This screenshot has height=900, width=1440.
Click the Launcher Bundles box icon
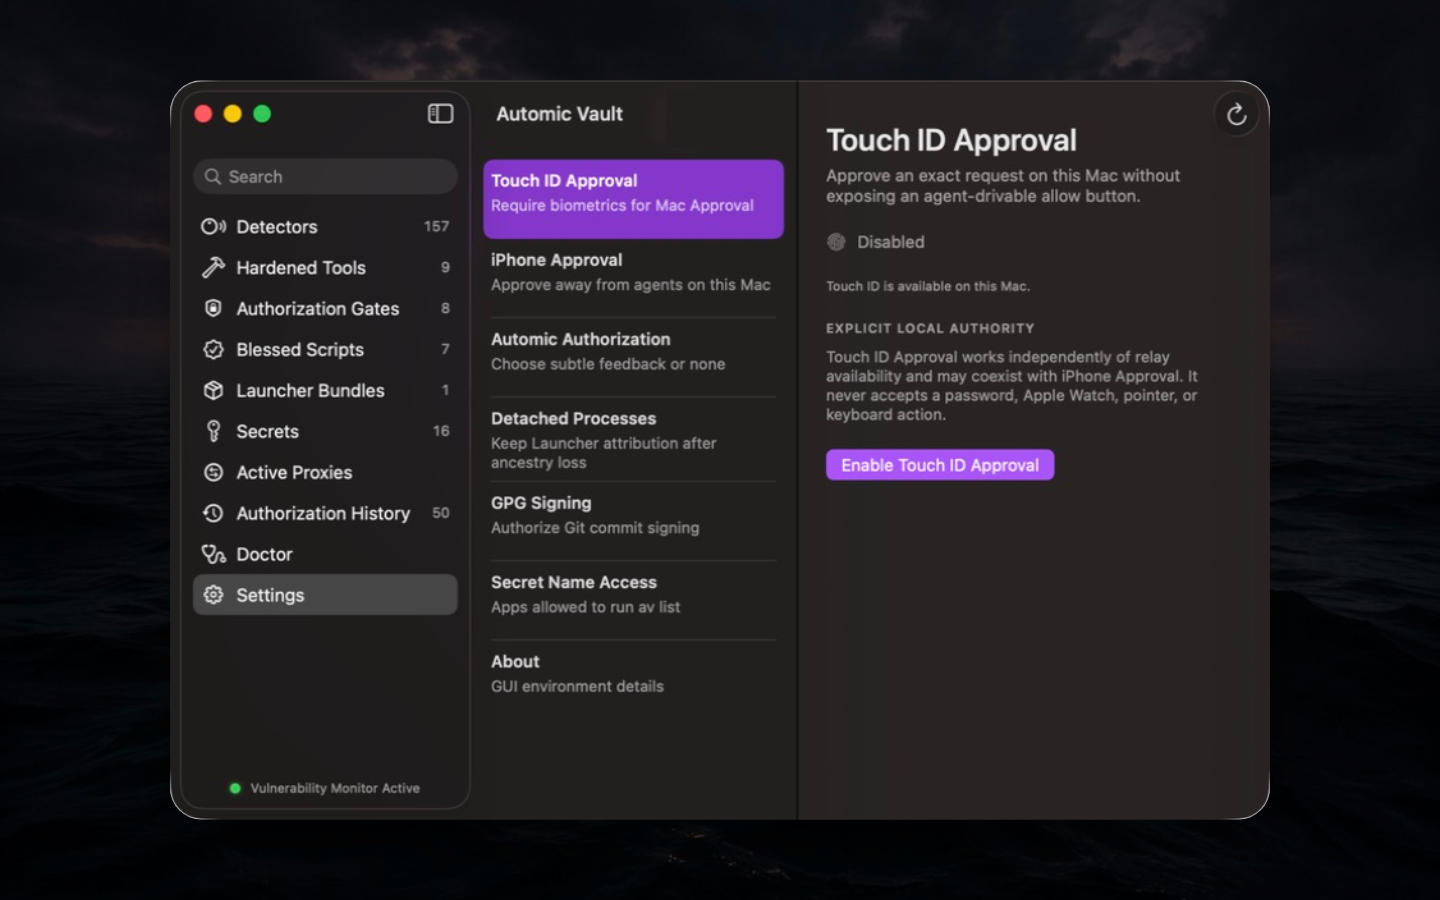[x=213, y=391]
